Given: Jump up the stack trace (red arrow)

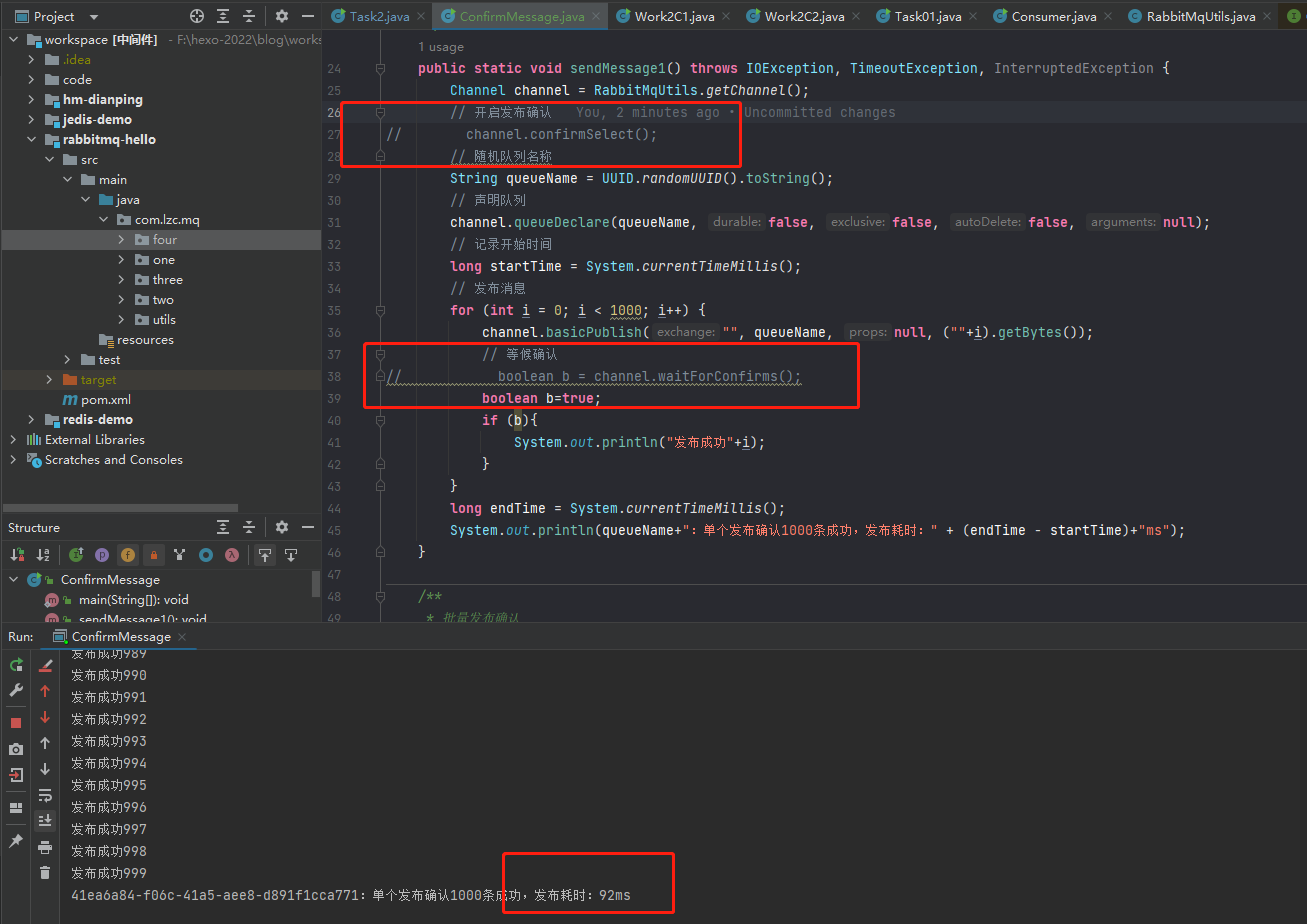Looking at the screenshot, I should [45, 691].
